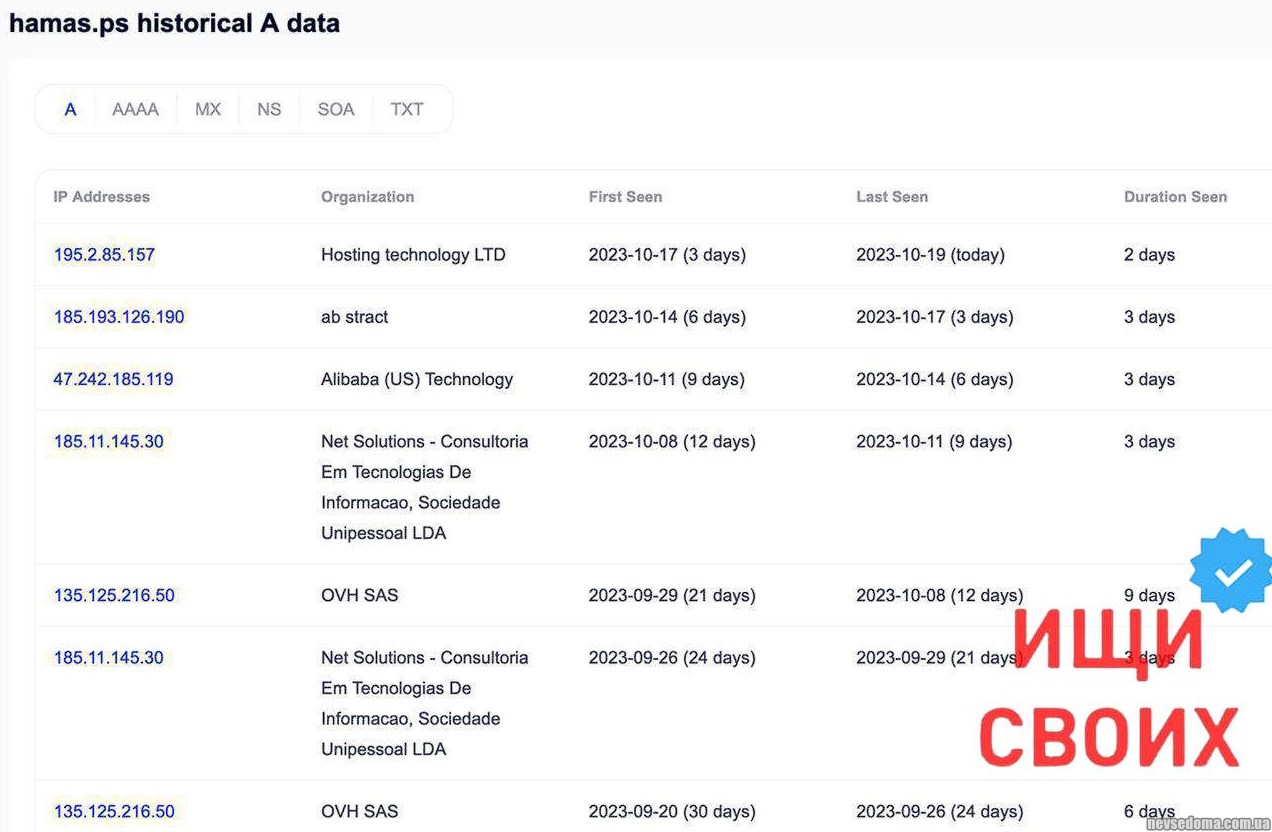
Task: Click the 185.193.126.190 IP link
Action: click(119, 317)
